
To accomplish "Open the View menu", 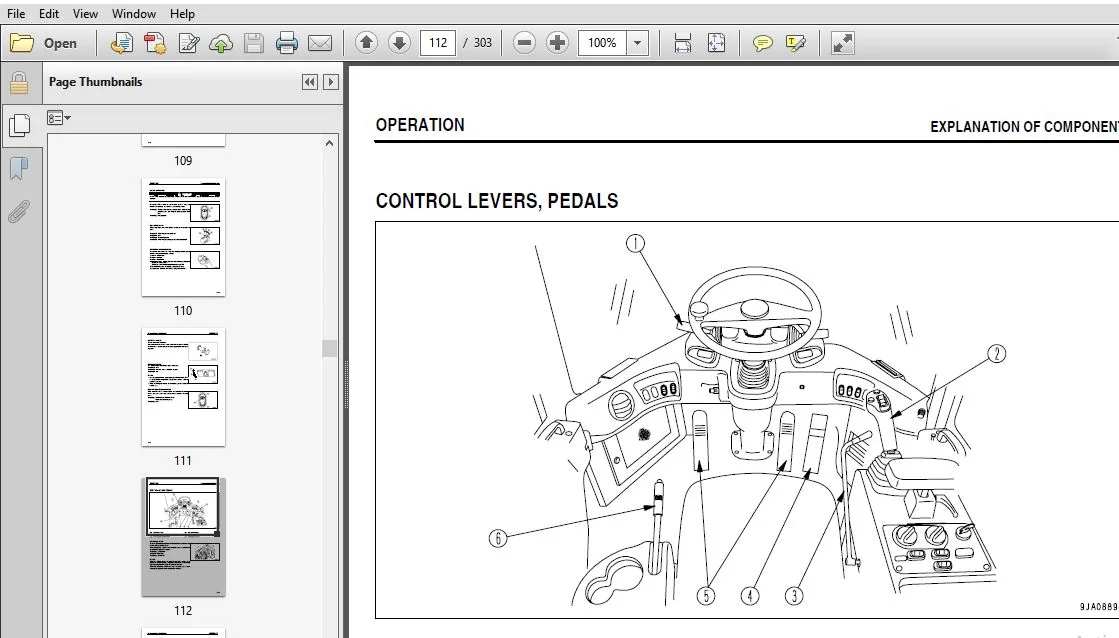I will [85, 14].
